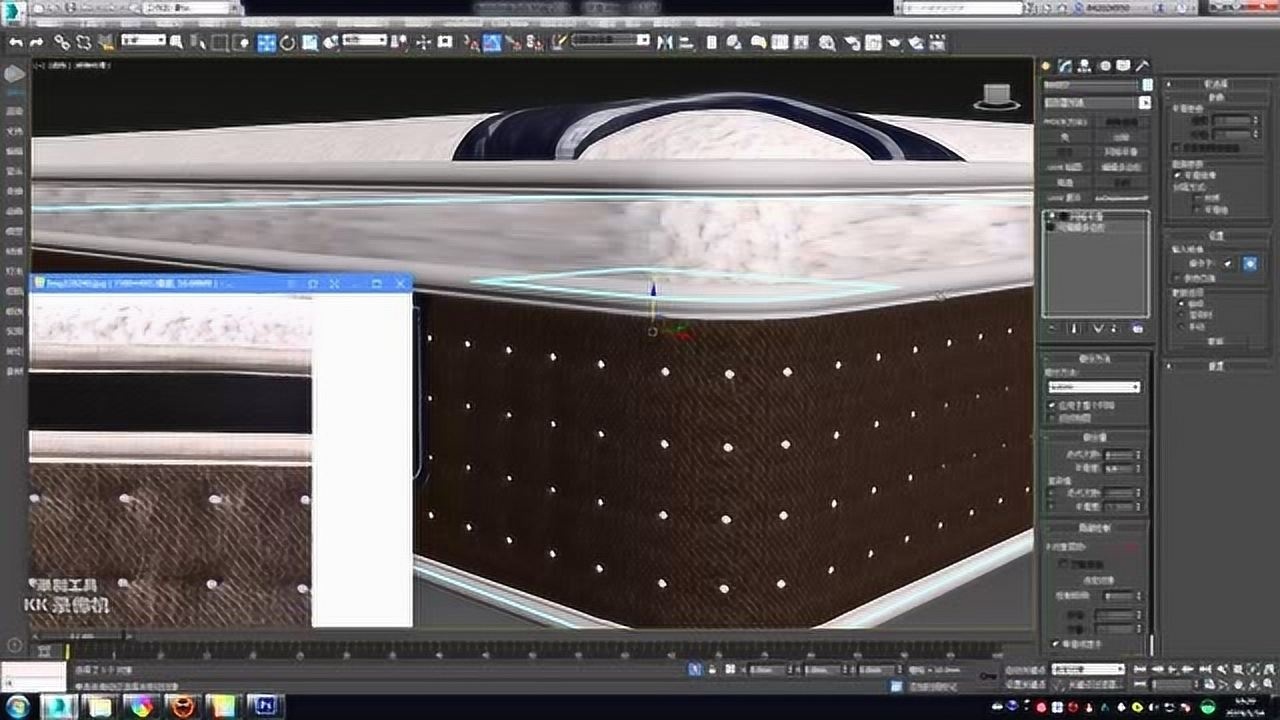Viewport: 1280px width, 720px height.
Task: Click the ViewCube in viewport corner
Action: coord(995,96)
